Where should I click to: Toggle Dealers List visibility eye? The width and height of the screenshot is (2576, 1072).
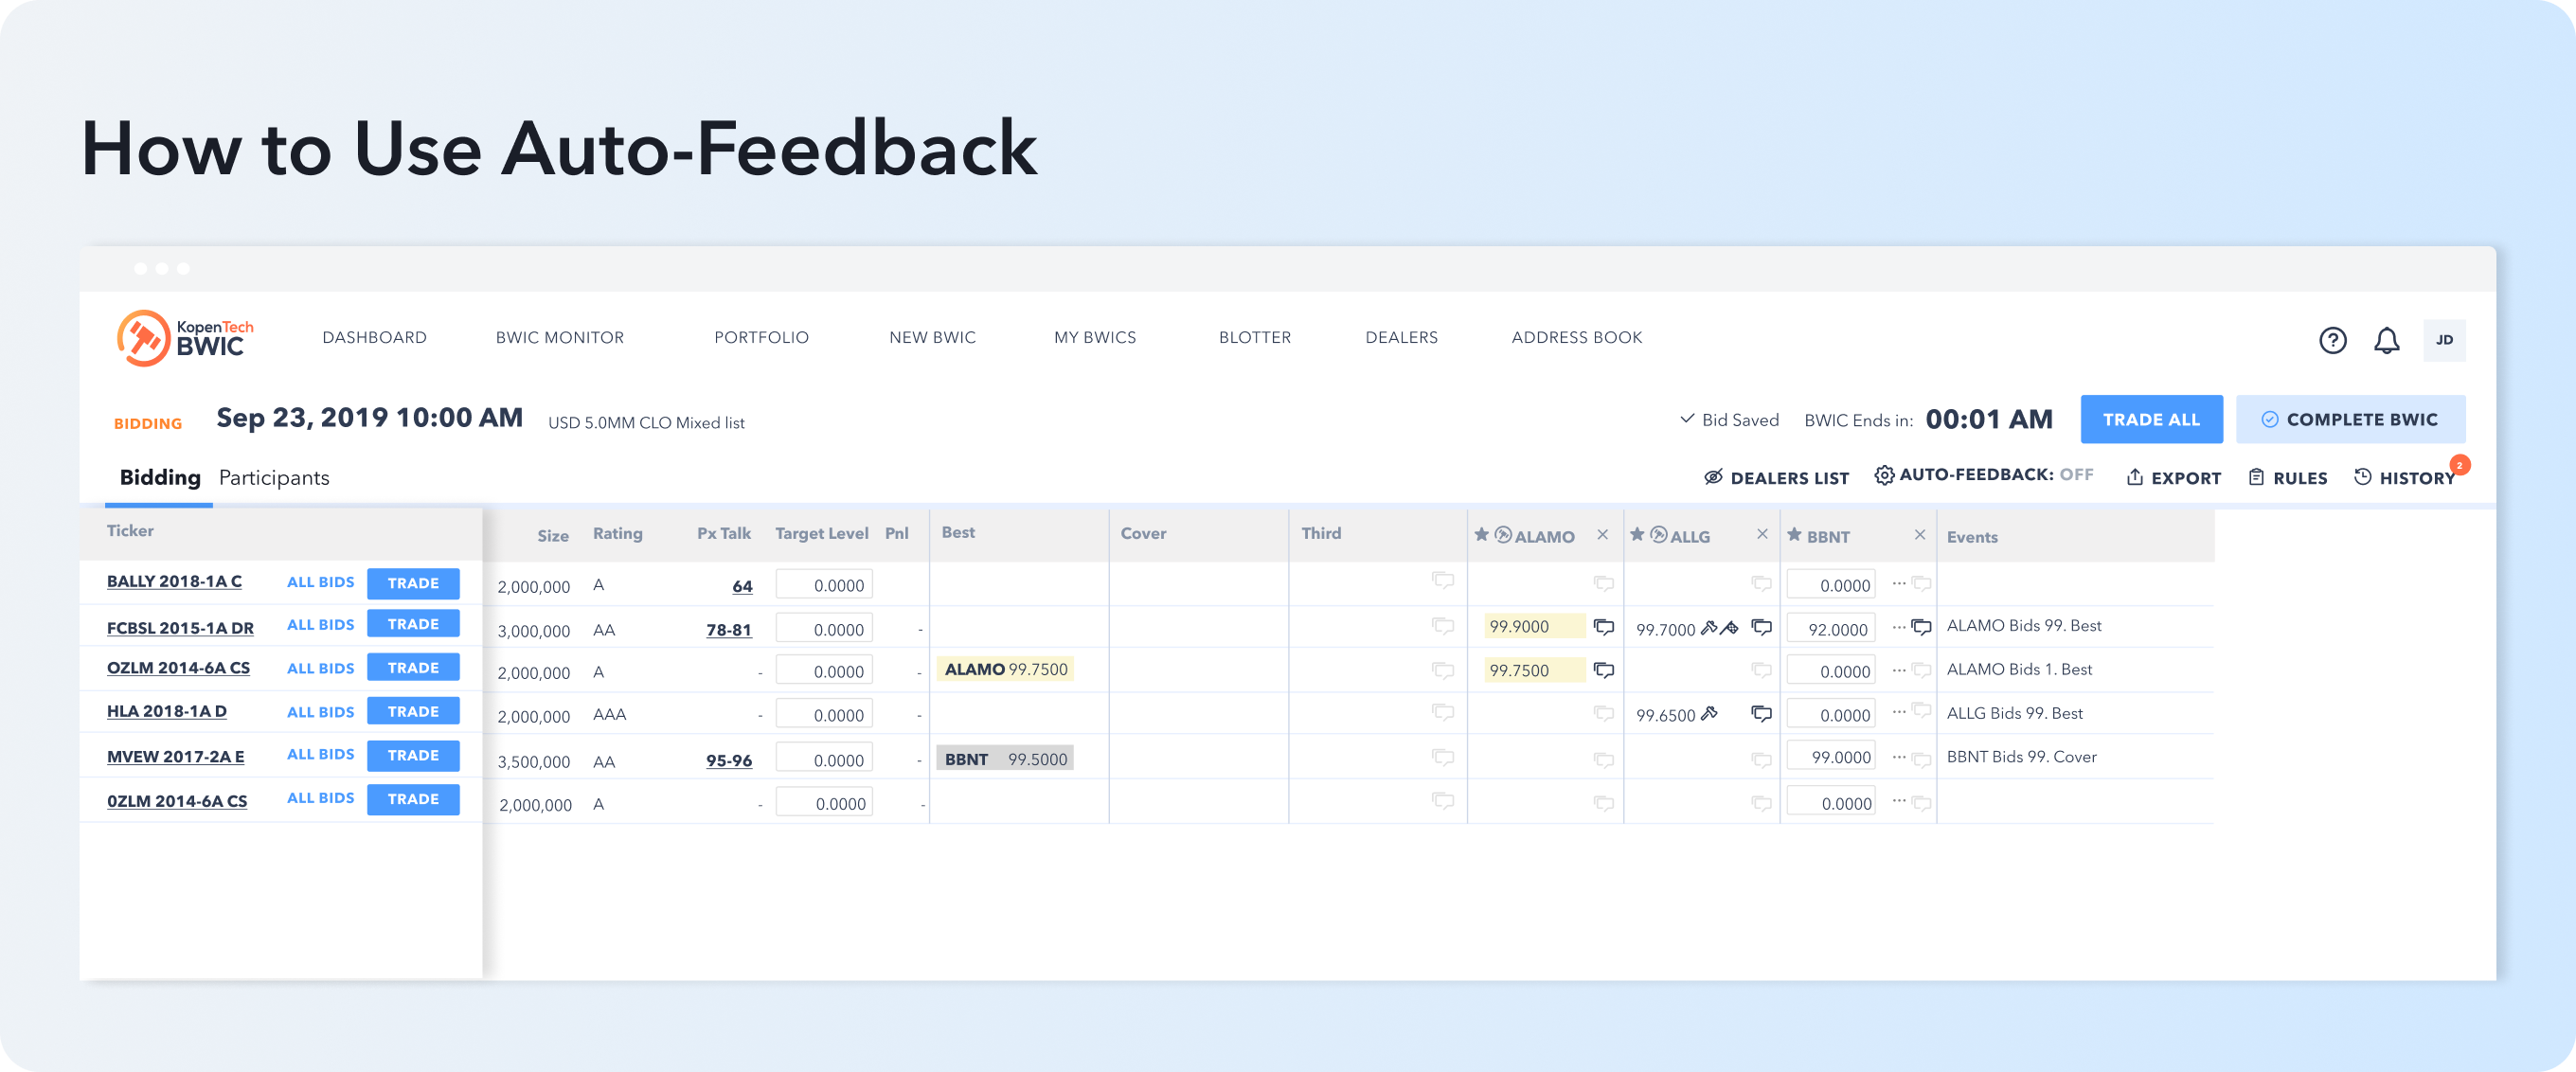pos(1713,477)
